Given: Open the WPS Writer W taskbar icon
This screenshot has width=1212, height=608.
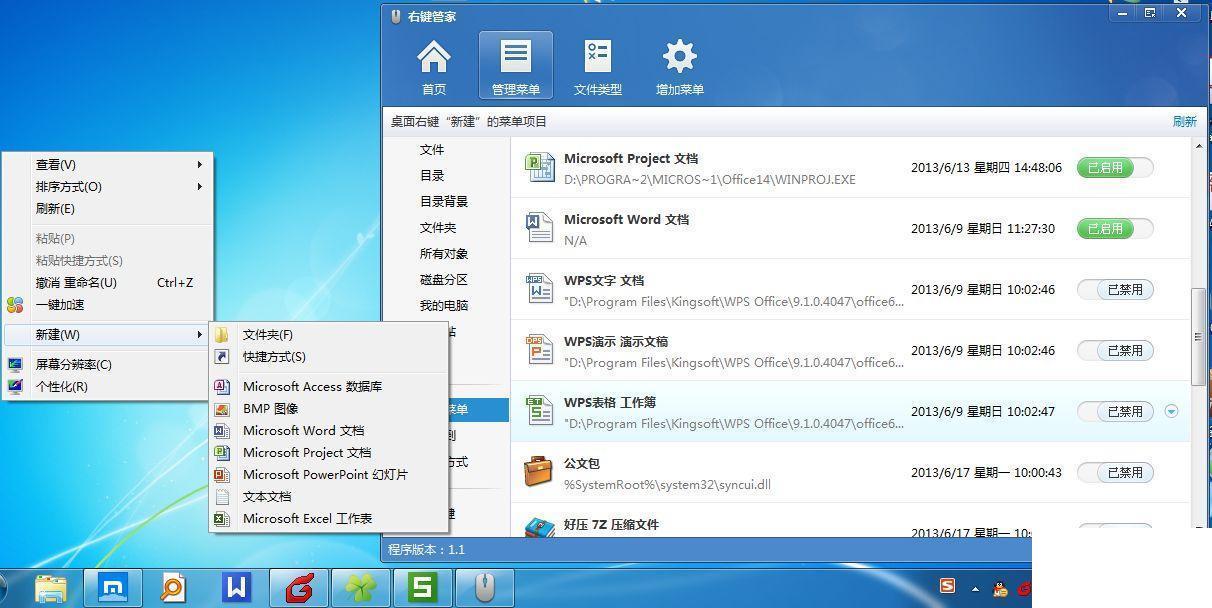Looking at the screenshot, I should (237, 588).
